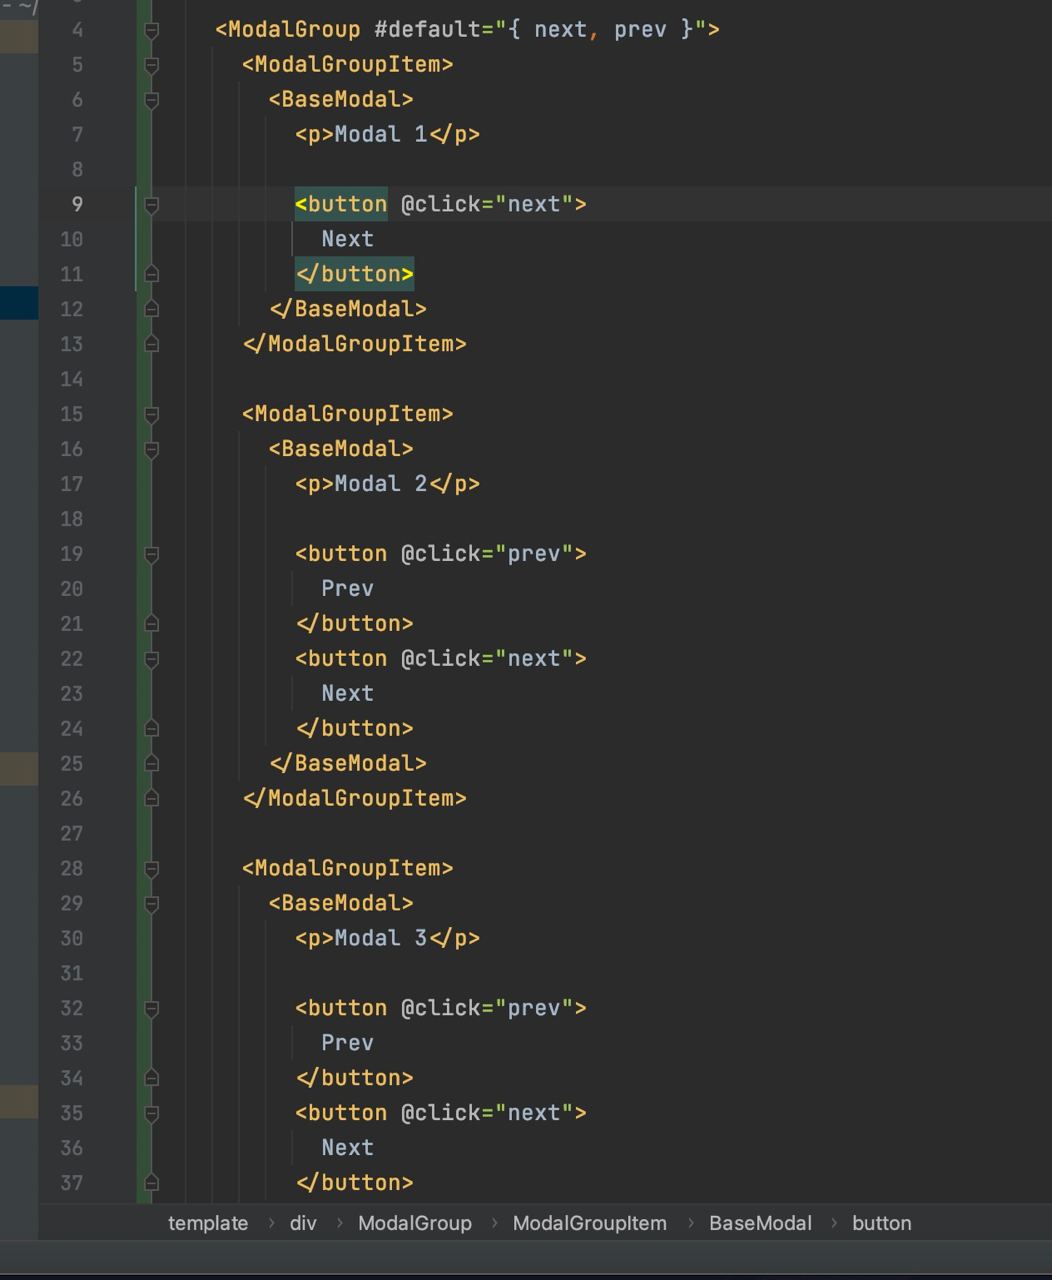Click the #default attribute on line 4
1052x1280 pixels.
pos(428,29)
